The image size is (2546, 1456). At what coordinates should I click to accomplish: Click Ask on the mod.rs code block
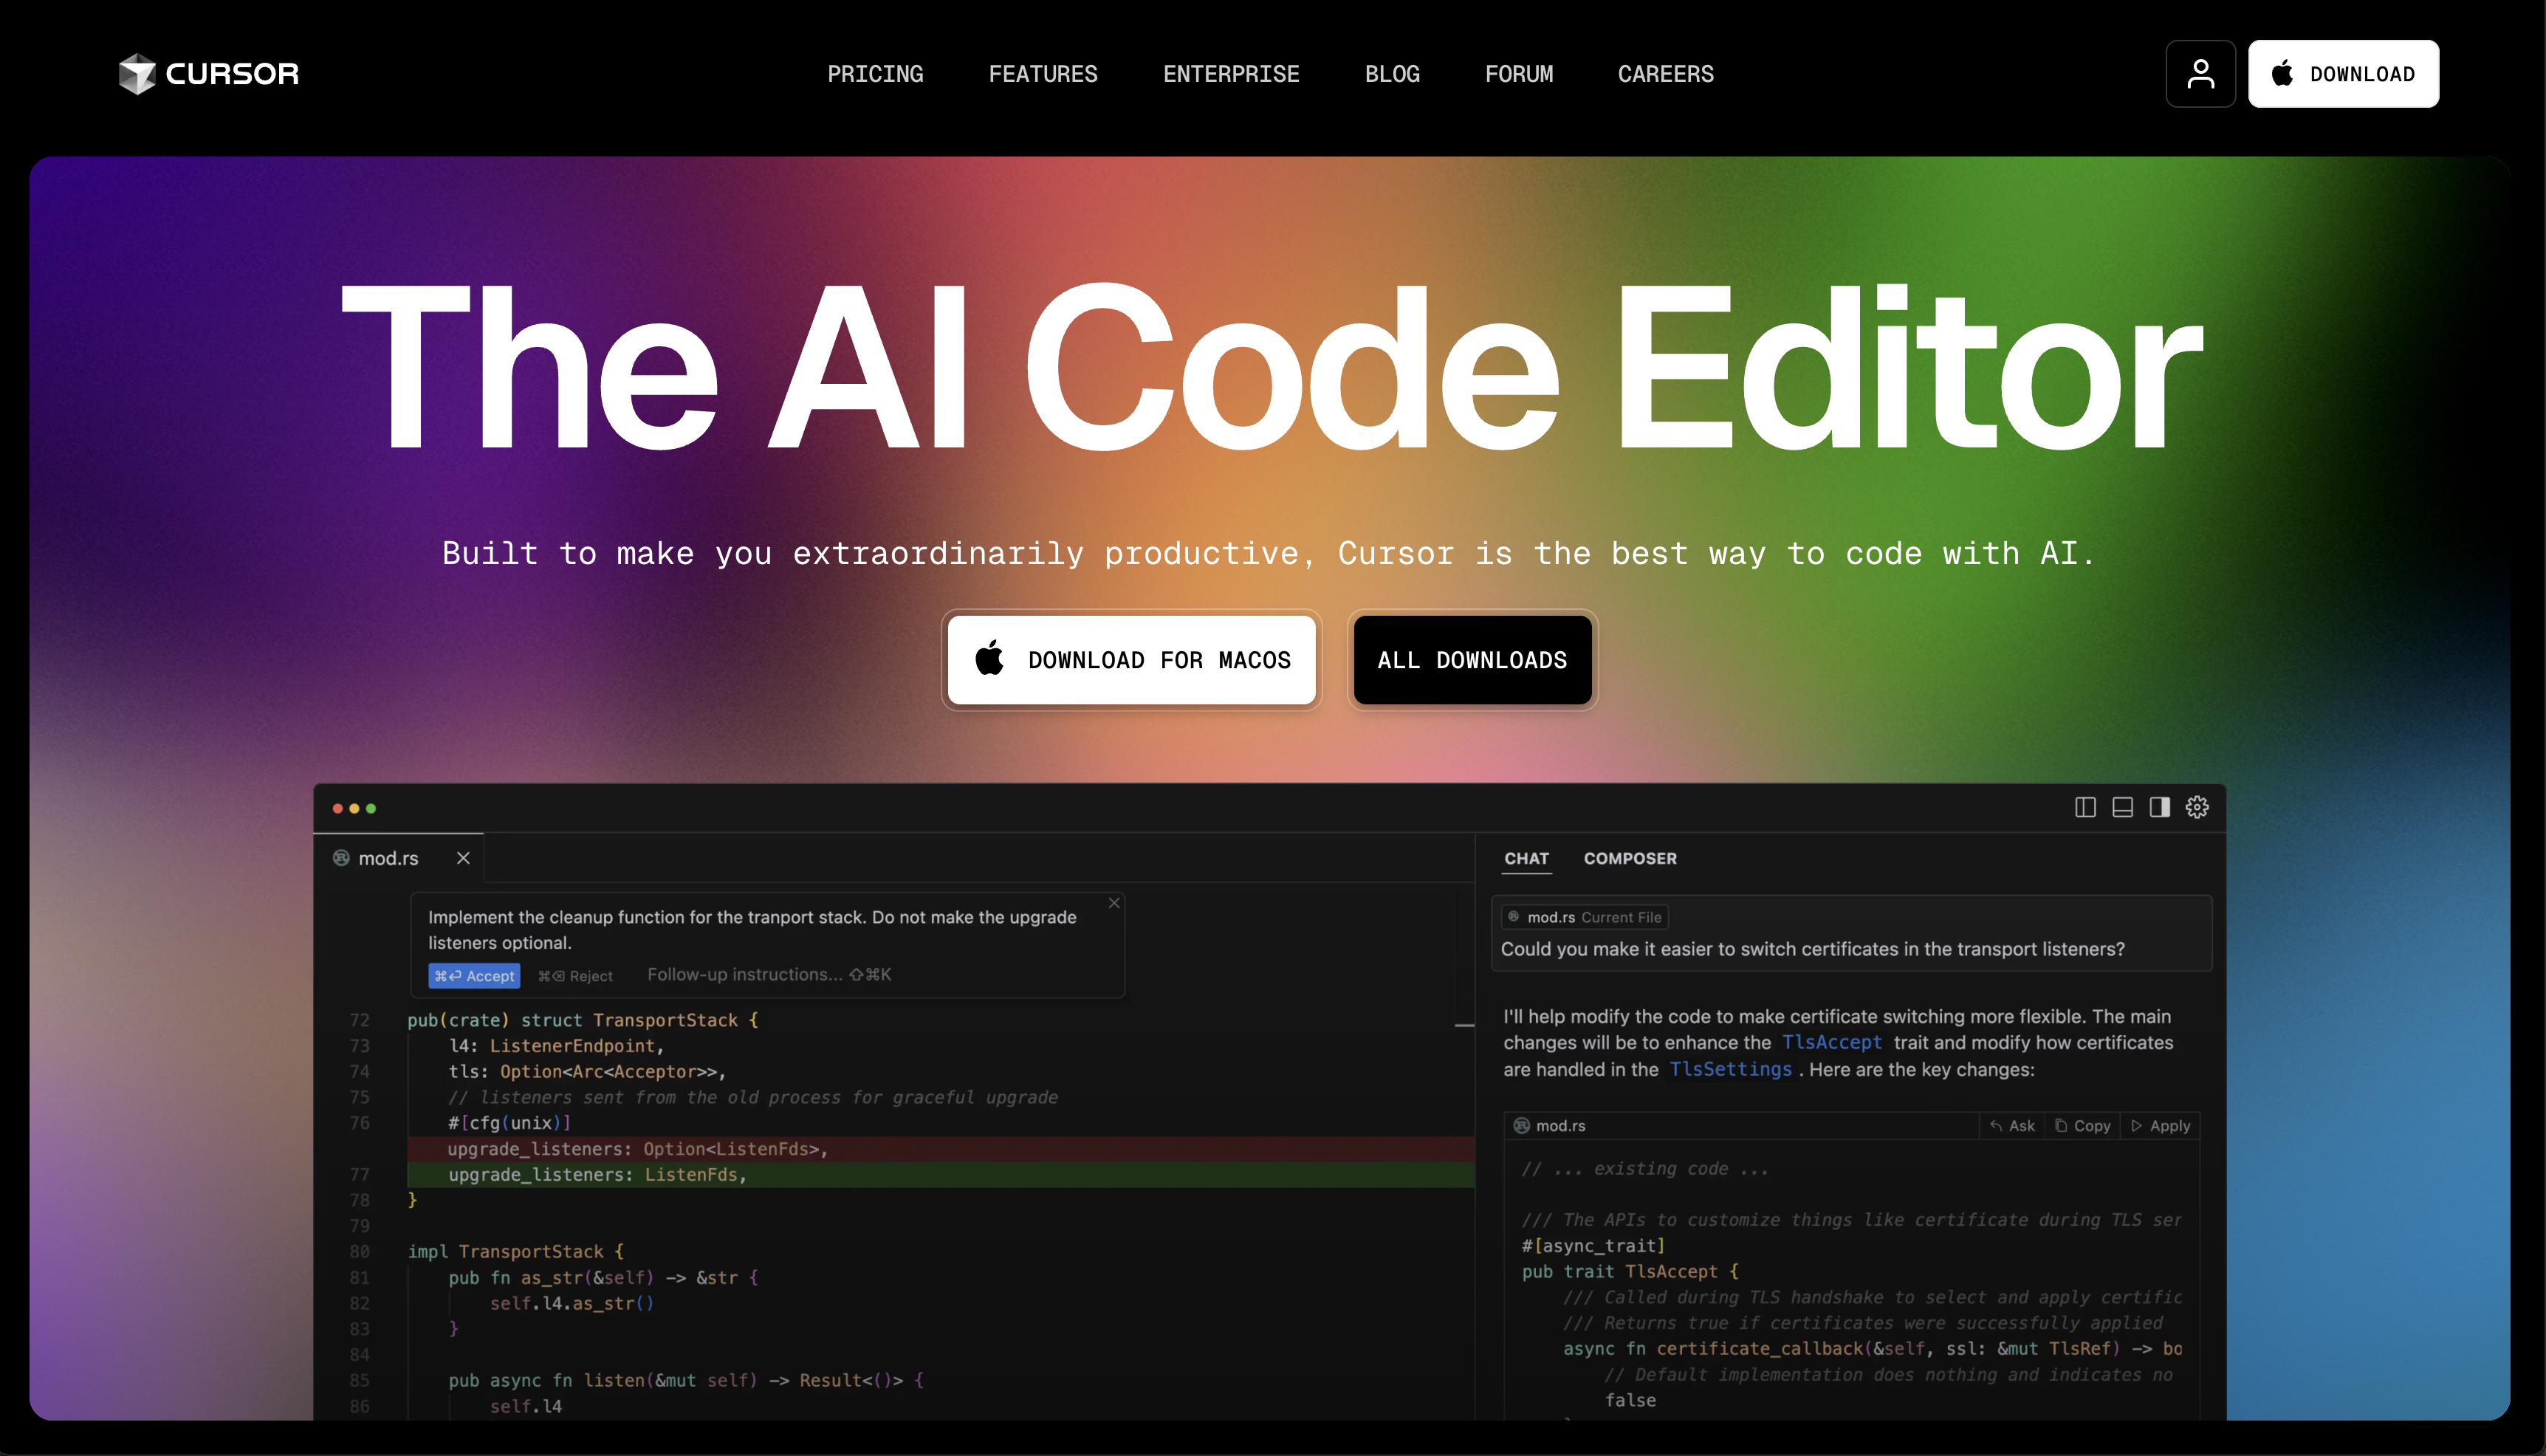pyautogui.click(x=2012, y=1126)
